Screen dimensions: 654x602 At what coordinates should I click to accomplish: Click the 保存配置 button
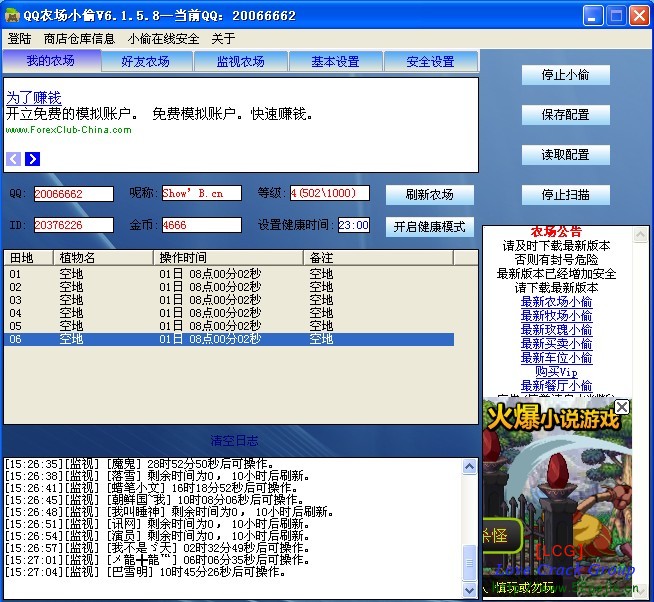click(566, 115)
